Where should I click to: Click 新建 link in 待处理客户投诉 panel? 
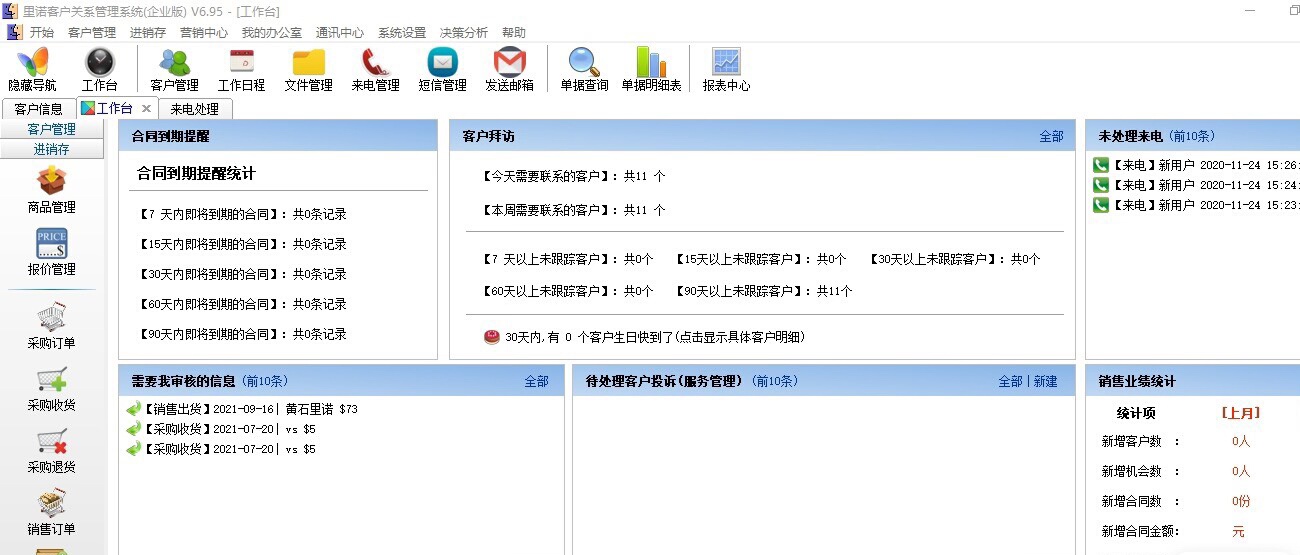pyautogui.click(x=1045, y=381)
